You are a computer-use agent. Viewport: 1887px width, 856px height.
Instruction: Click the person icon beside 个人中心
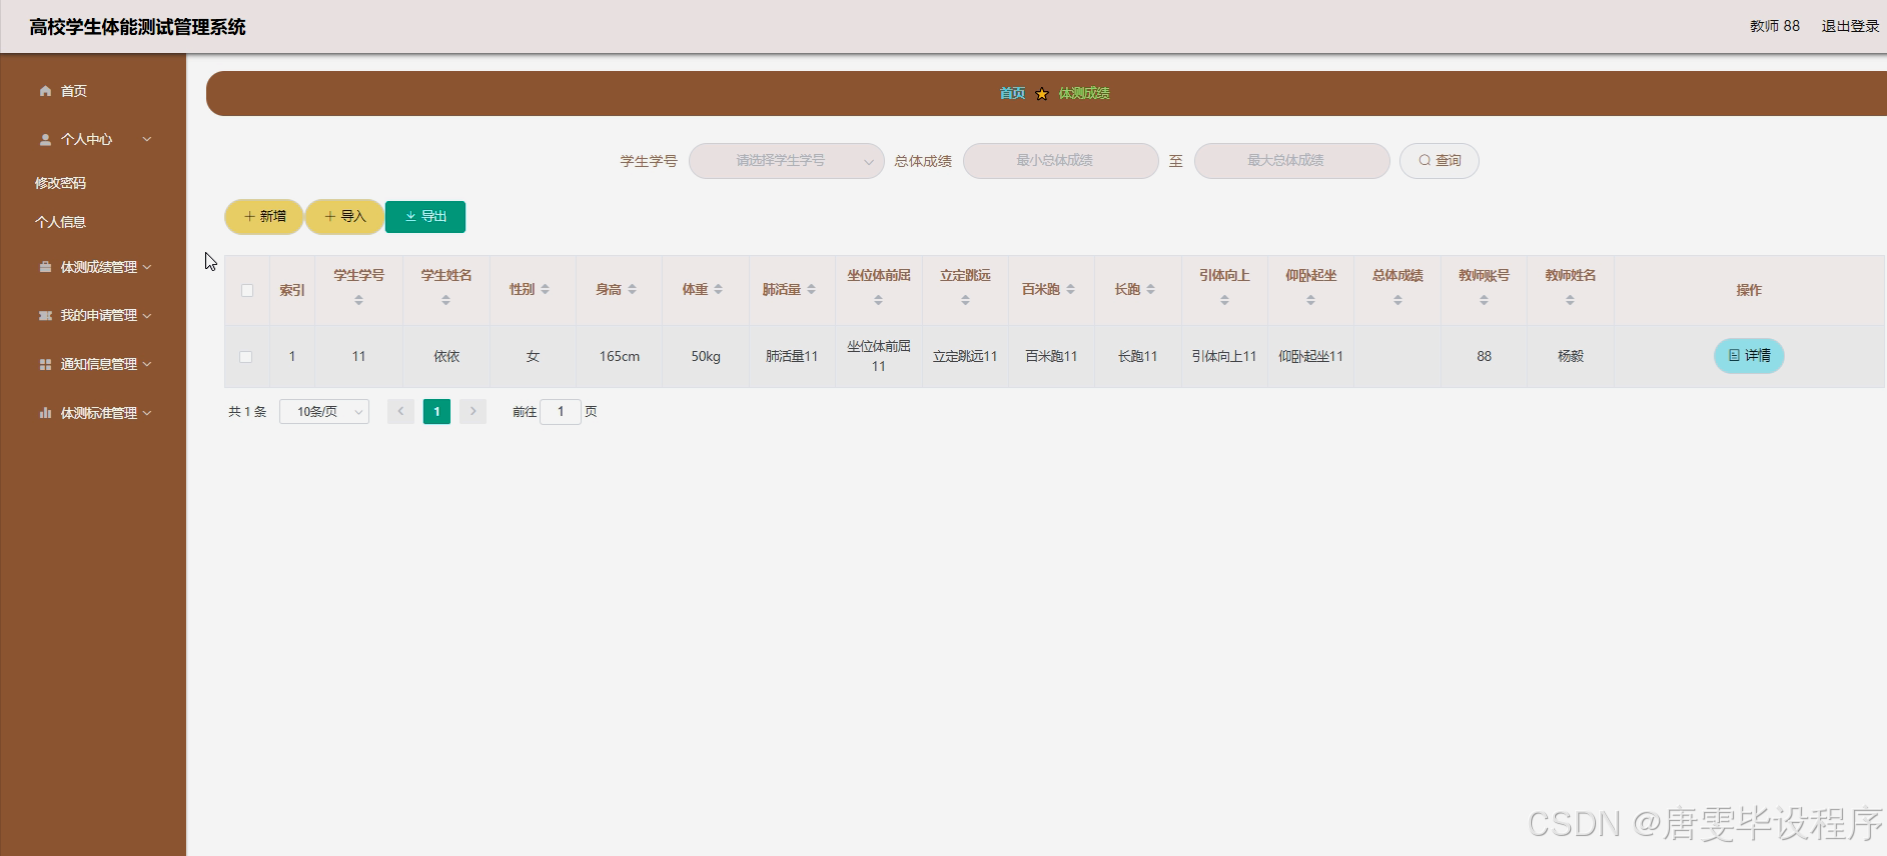[45, 140]
